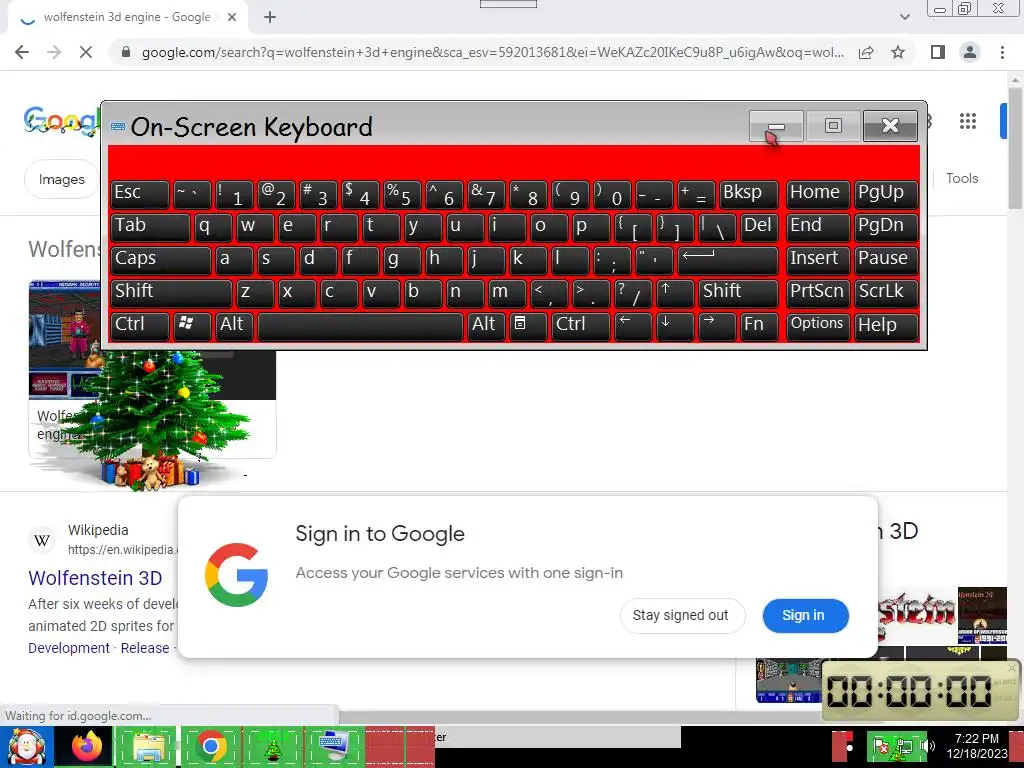
Task: Click the Home key on keyboard
Action: (818, 193)
